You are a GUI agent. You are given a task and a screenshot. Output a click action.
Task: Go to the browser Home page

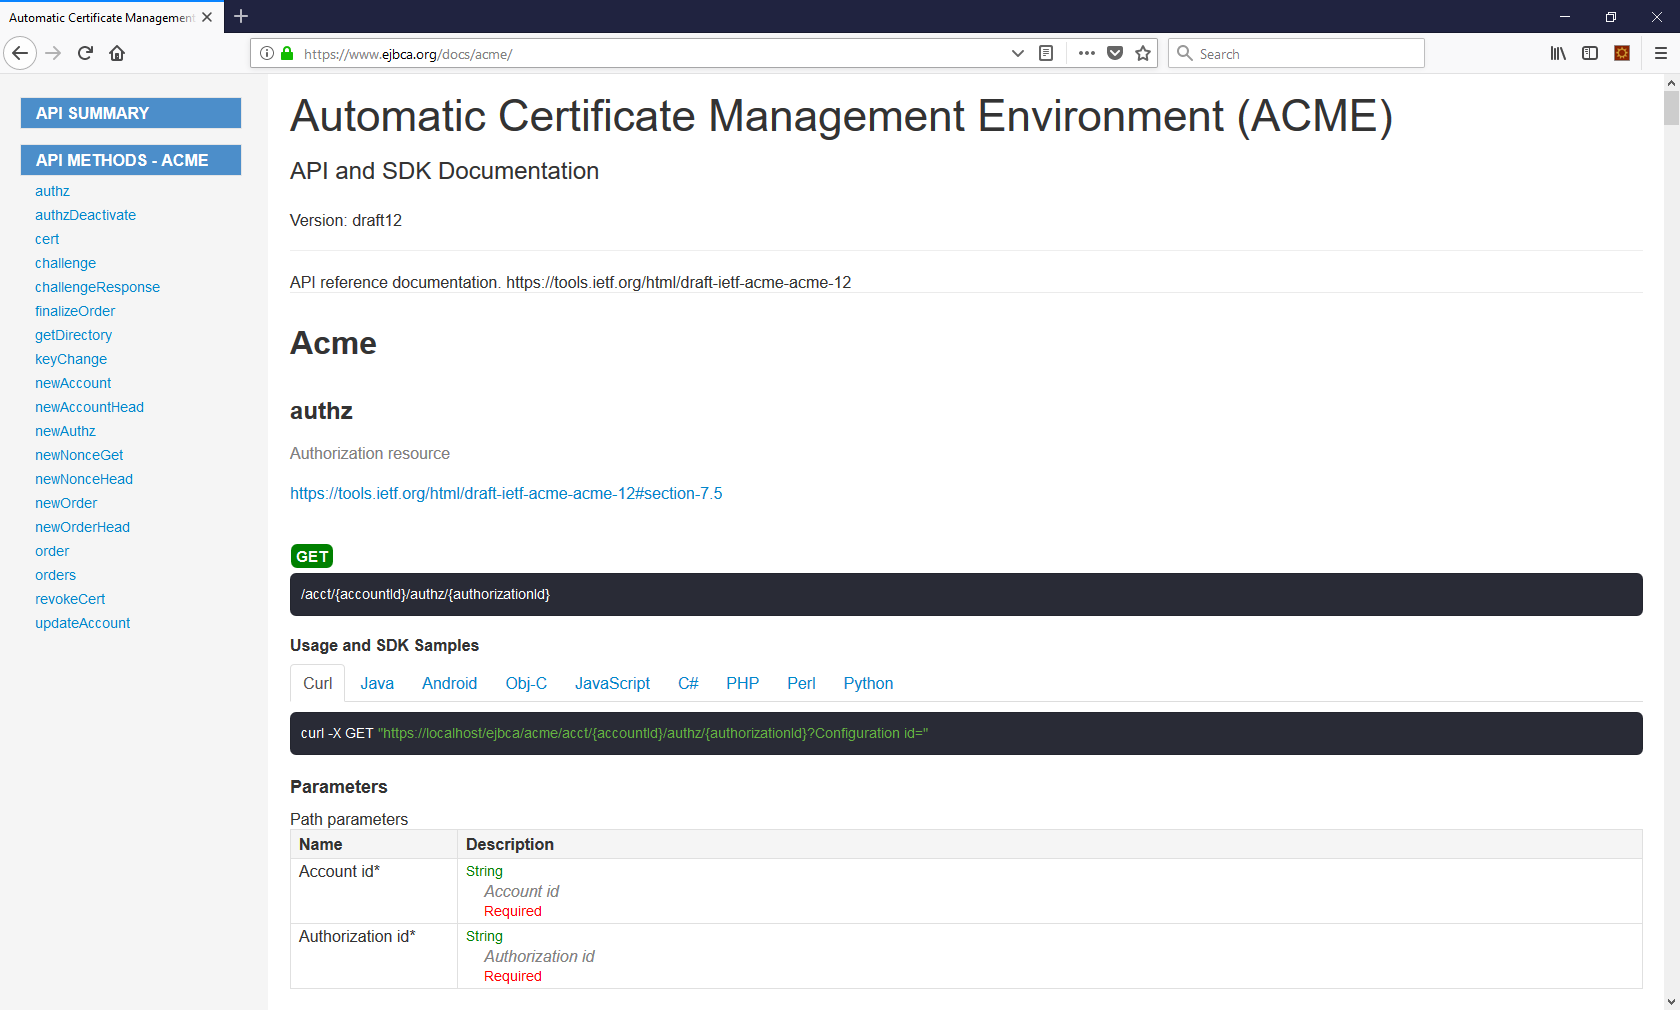pos(117,53)
